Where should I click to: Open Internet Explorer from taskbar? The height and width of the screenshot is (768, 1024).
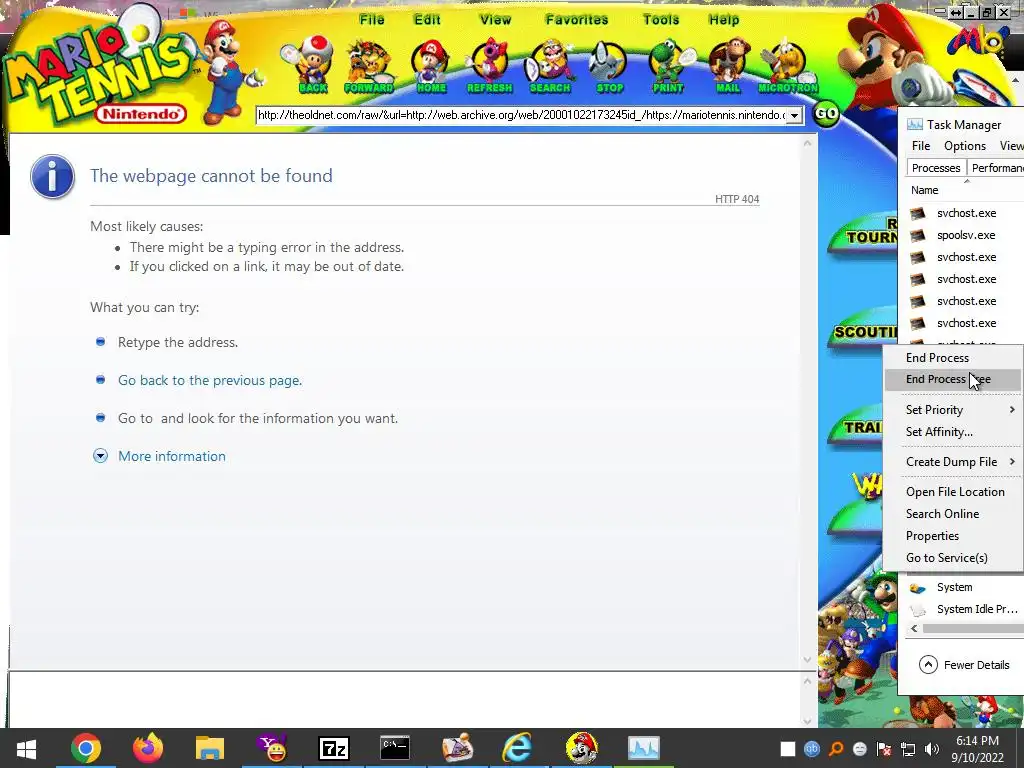click(x=518, y=748)
